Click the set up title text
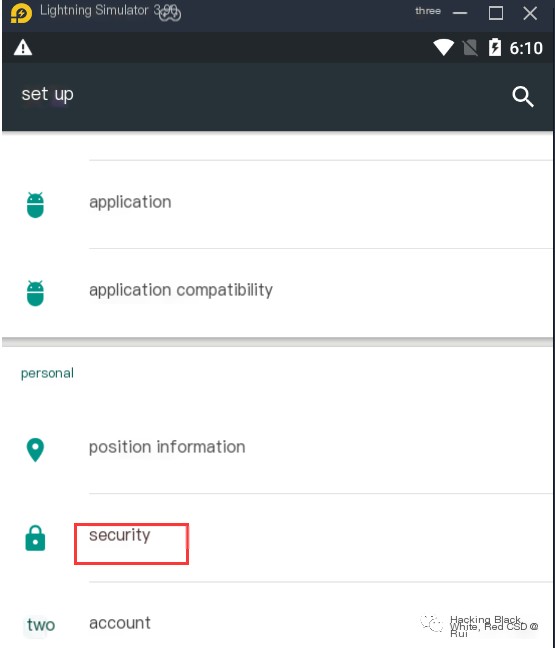Viewport: 555px width, 648px height. 48,95
